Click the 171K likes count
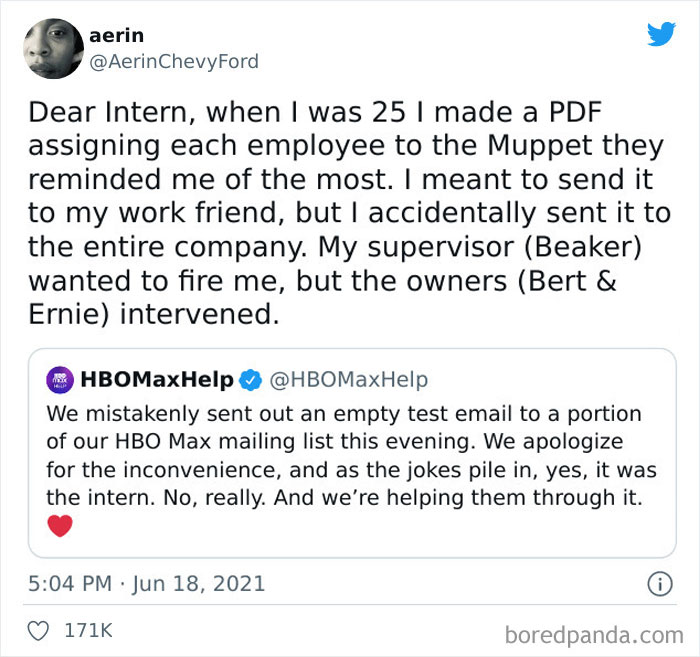This screenshot has height=657, width=700. pyautogui.click(x=88, y=632)
